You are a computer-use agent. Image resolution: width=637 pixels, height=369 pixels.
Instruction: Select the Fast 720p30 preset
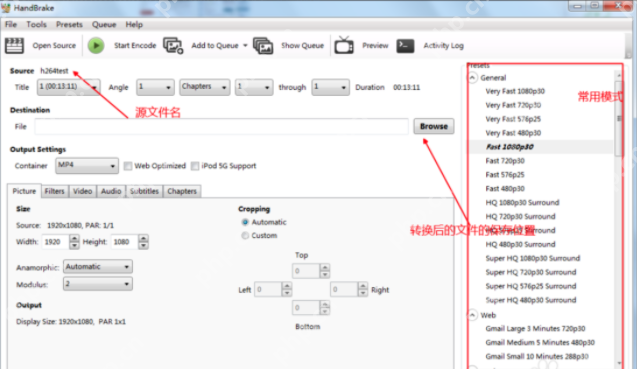click(x=505, y=161)
